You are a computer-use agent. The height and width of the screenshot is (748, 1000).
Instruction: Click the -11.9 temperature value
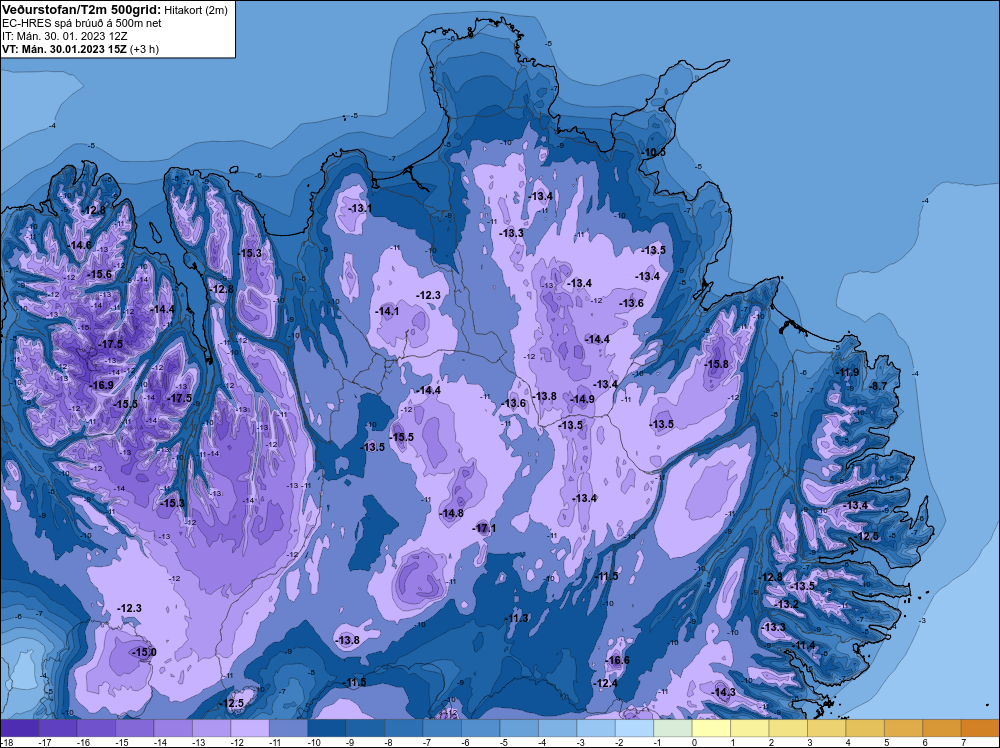(847, 372)
